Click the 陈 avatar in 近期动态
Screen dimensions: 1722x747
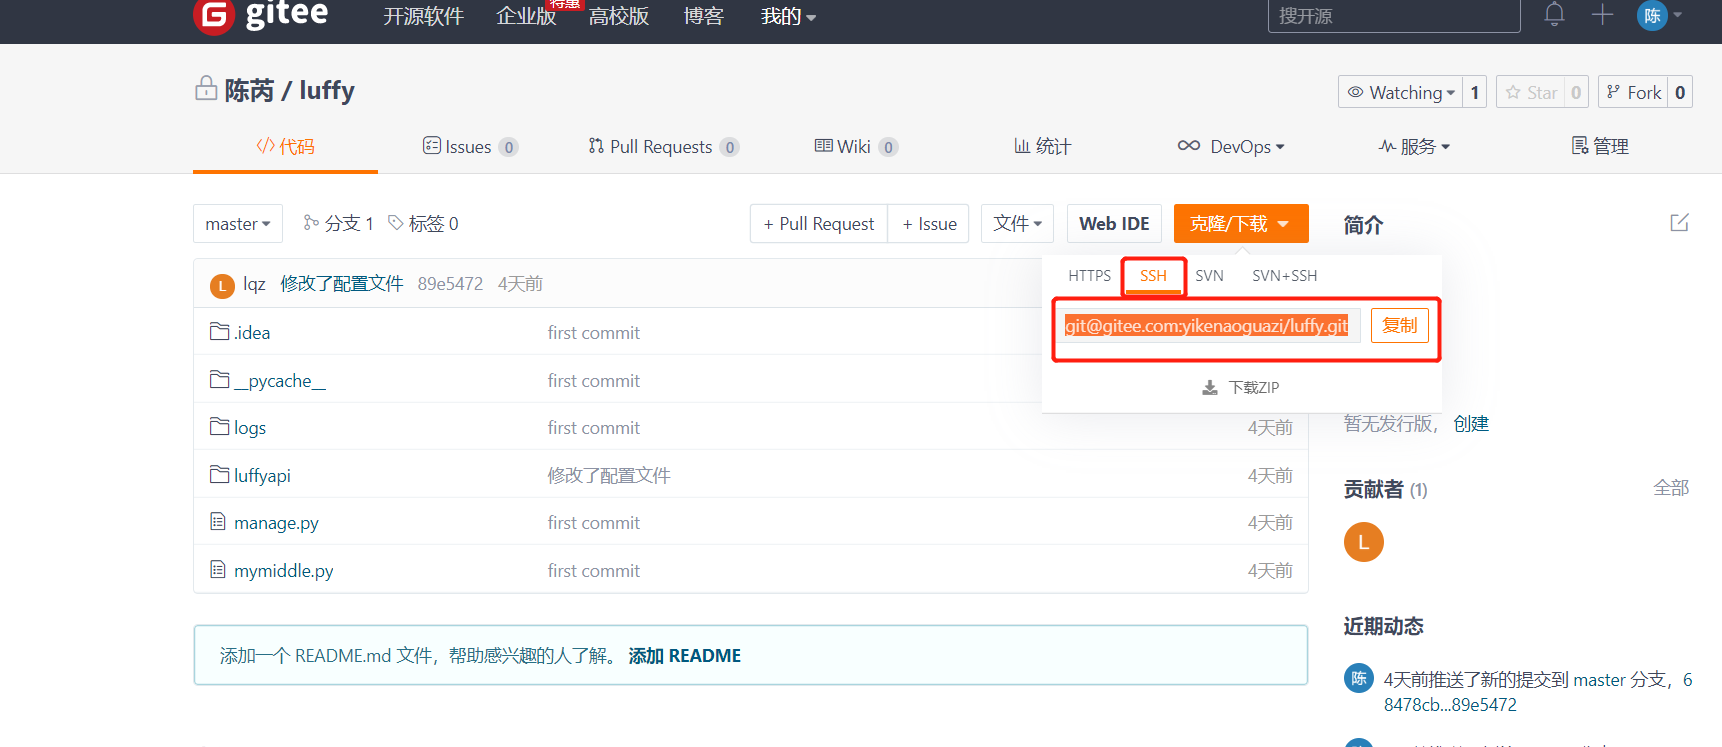click(x=1359, y=678)
